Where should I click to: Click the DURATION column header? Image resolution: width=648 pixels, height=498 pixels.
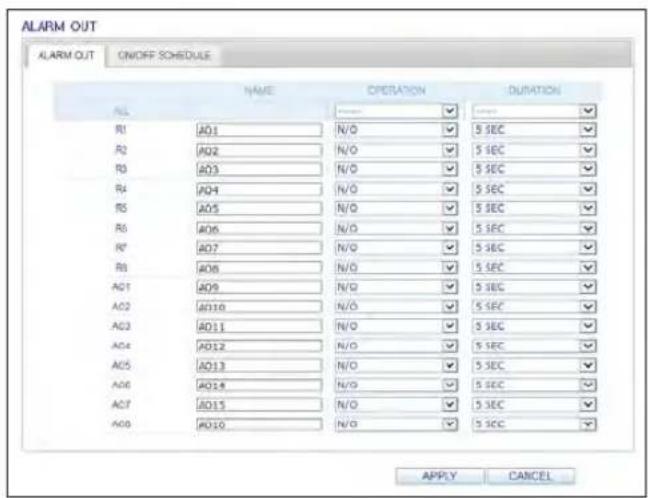point(534,91)
